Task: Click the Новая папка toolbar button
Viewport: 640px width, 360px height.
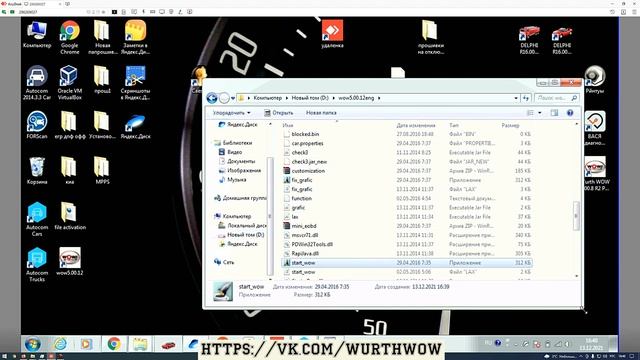Action: [x=321, y=113]
